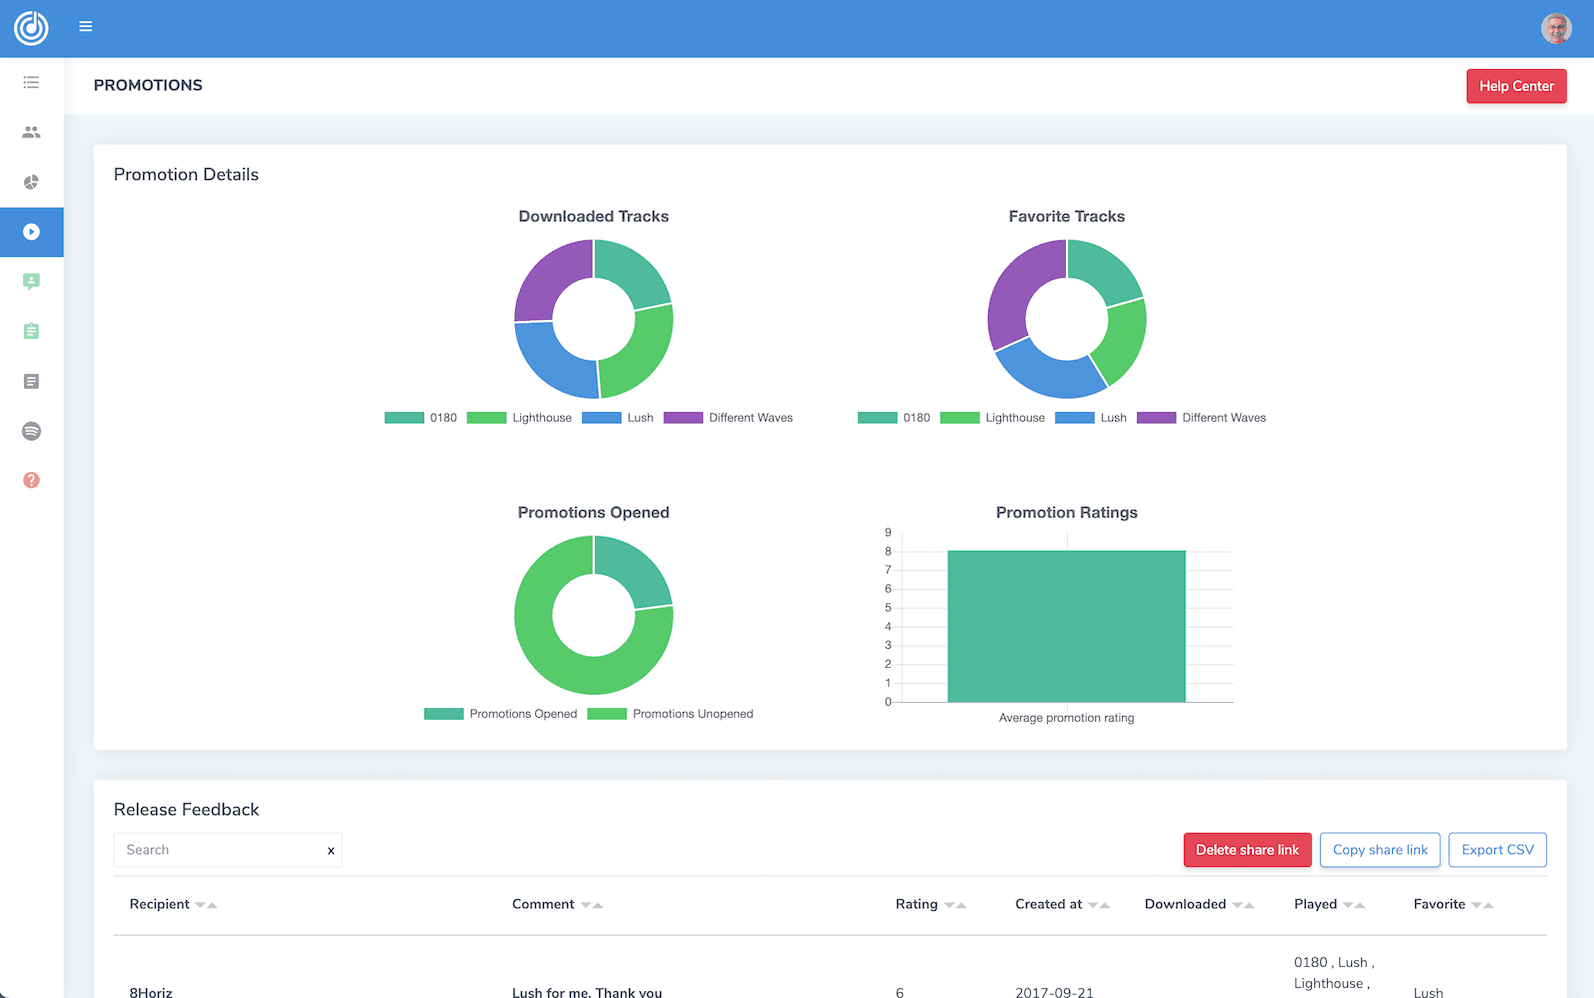Open the green contact chat sidebar icon
Screen dimensions: 1594x998
coord(31,282)
